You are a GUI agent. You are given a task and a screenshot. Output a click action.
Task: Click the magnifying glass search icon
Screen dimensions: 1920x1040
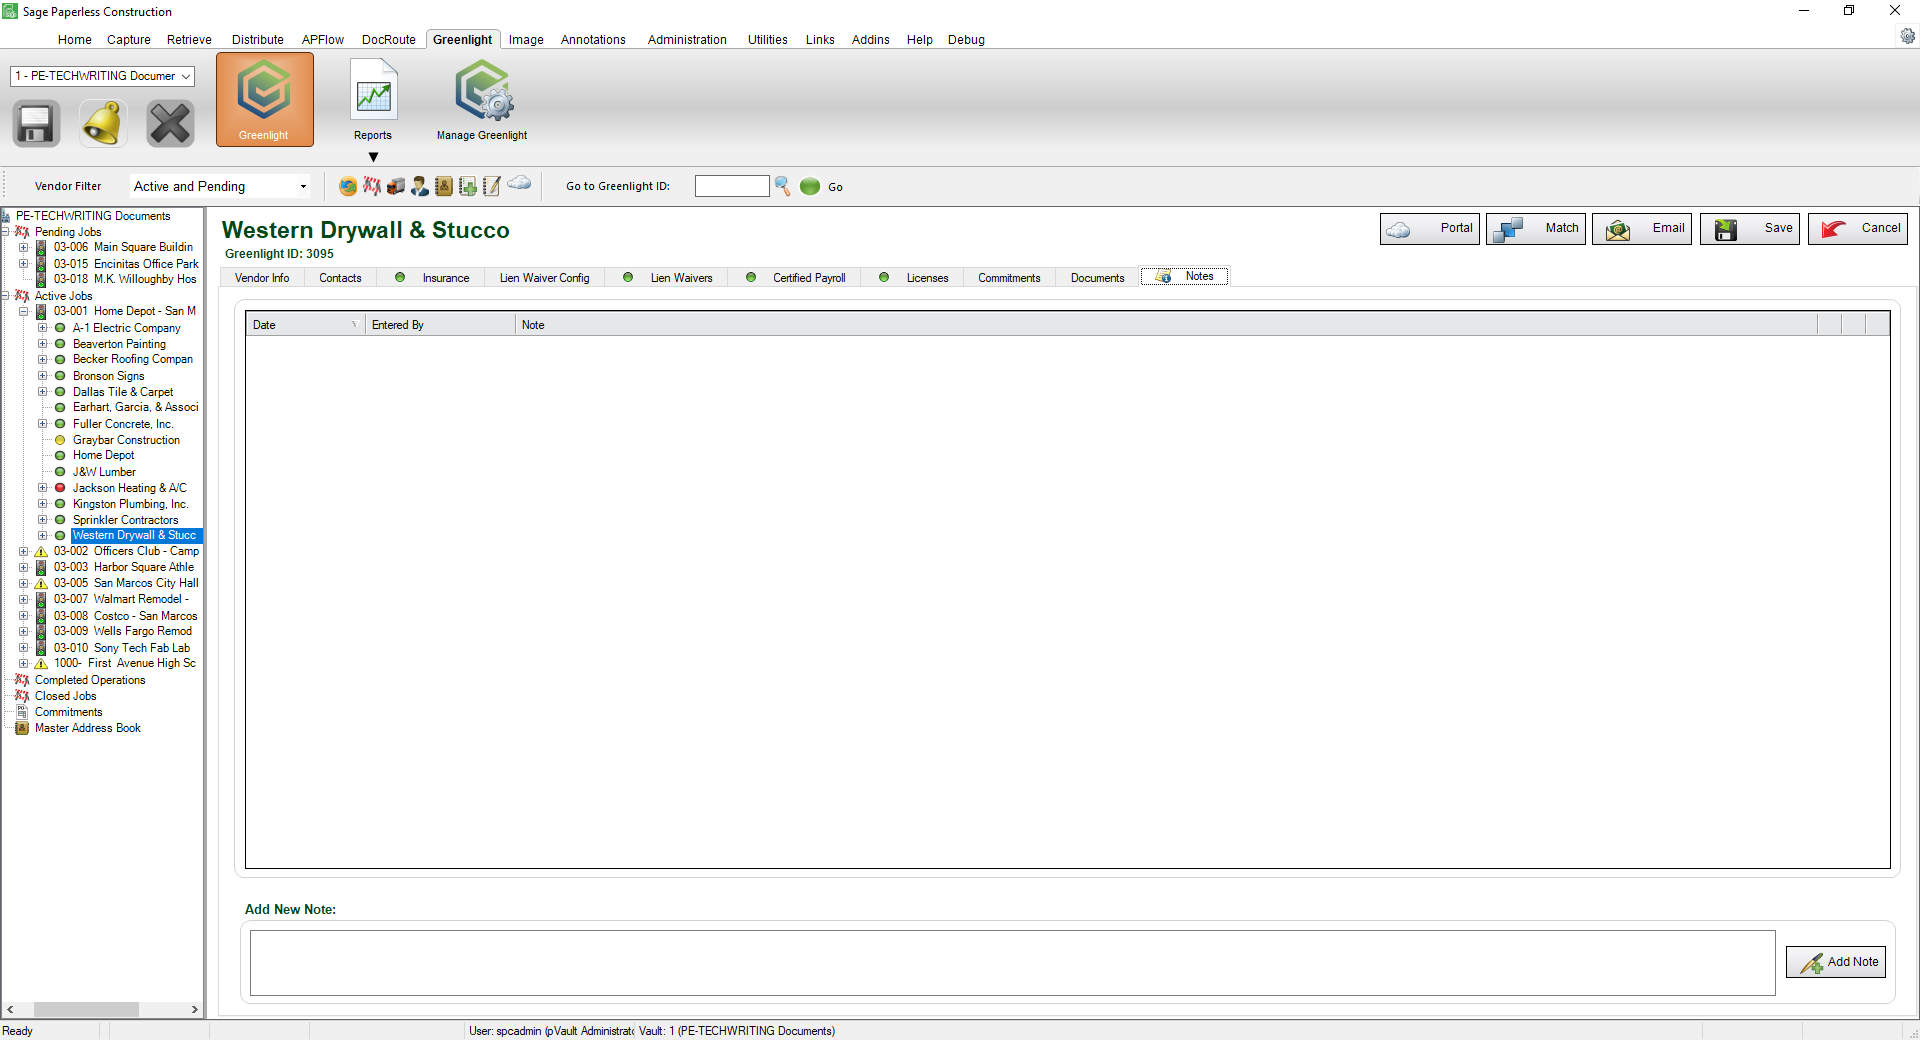point(783,186)
